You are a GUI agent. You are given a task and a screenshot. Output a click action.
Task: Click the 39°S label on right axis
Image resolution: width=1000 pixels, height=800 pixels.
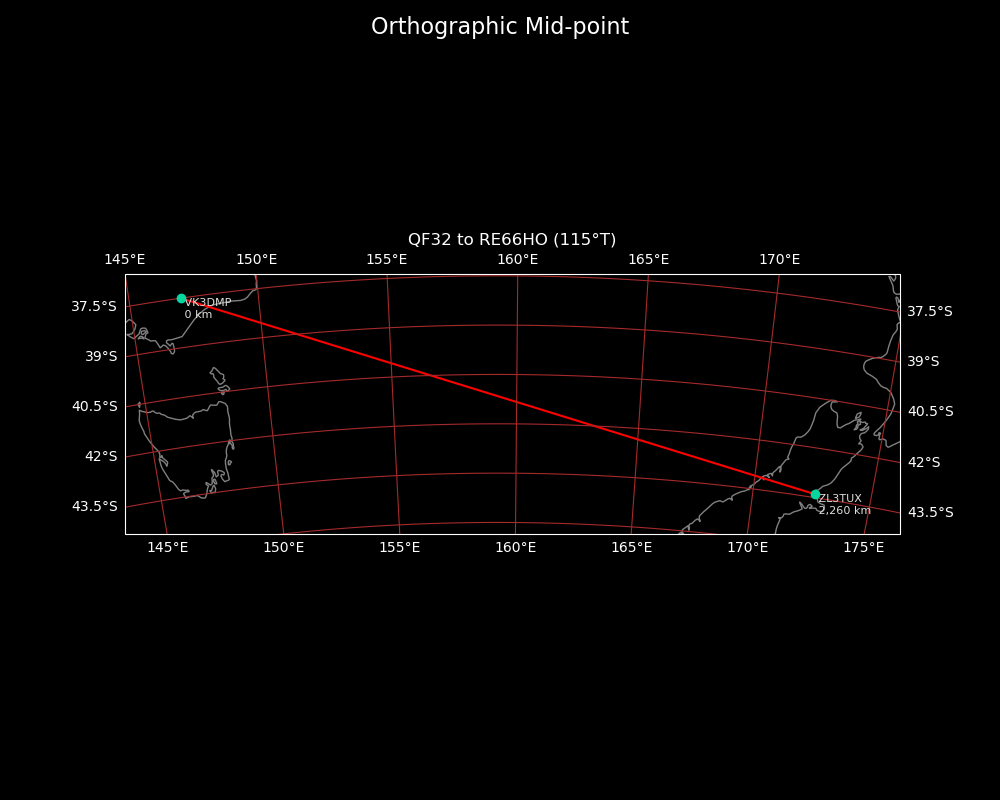(923, 361)
